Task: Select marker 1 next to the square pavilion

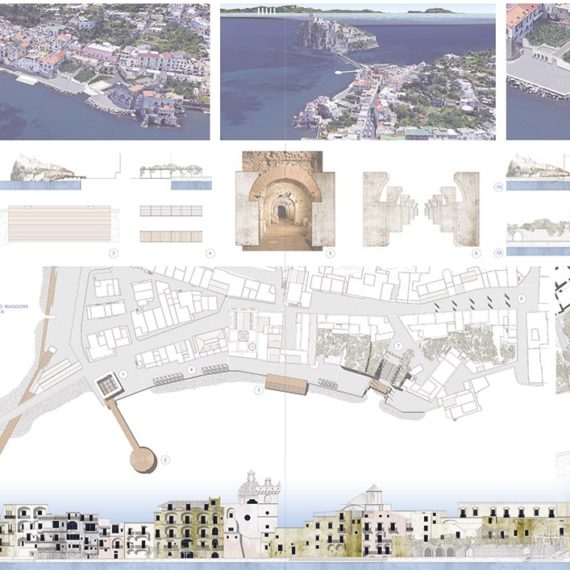Action: (123, 374)
